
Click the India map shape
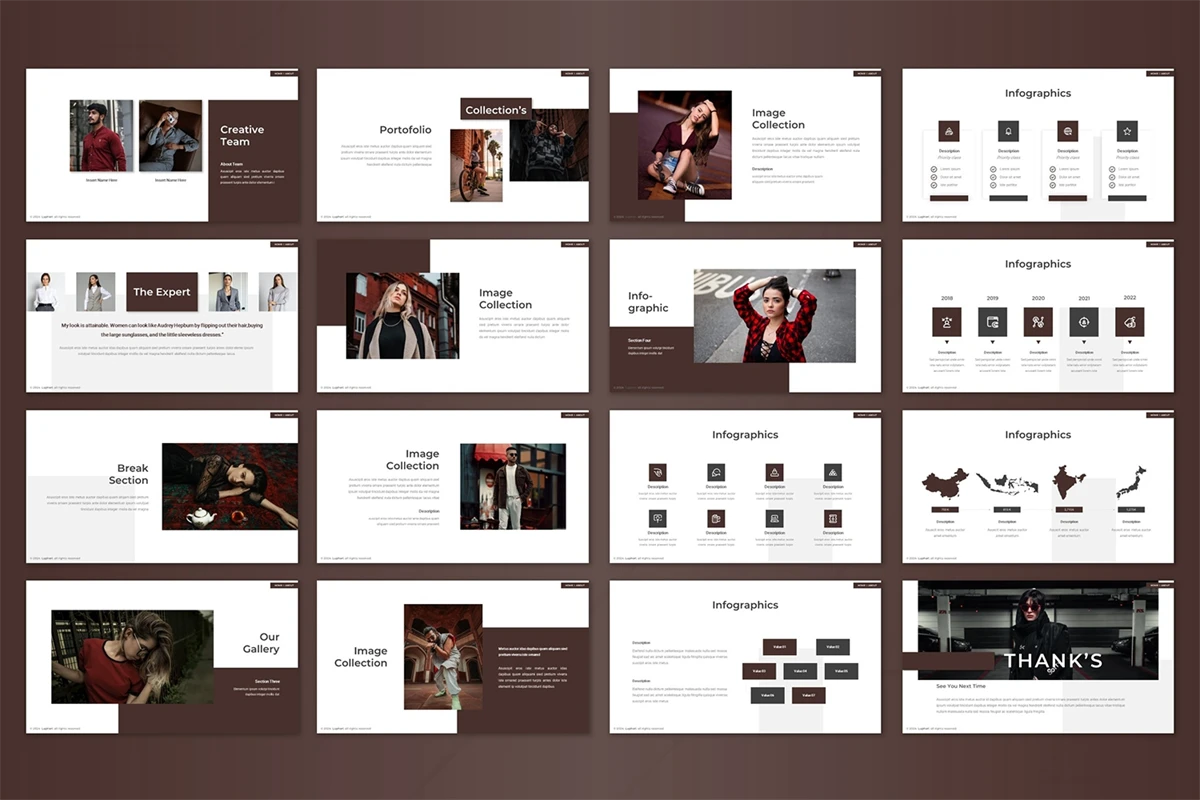coord(1069,484)
